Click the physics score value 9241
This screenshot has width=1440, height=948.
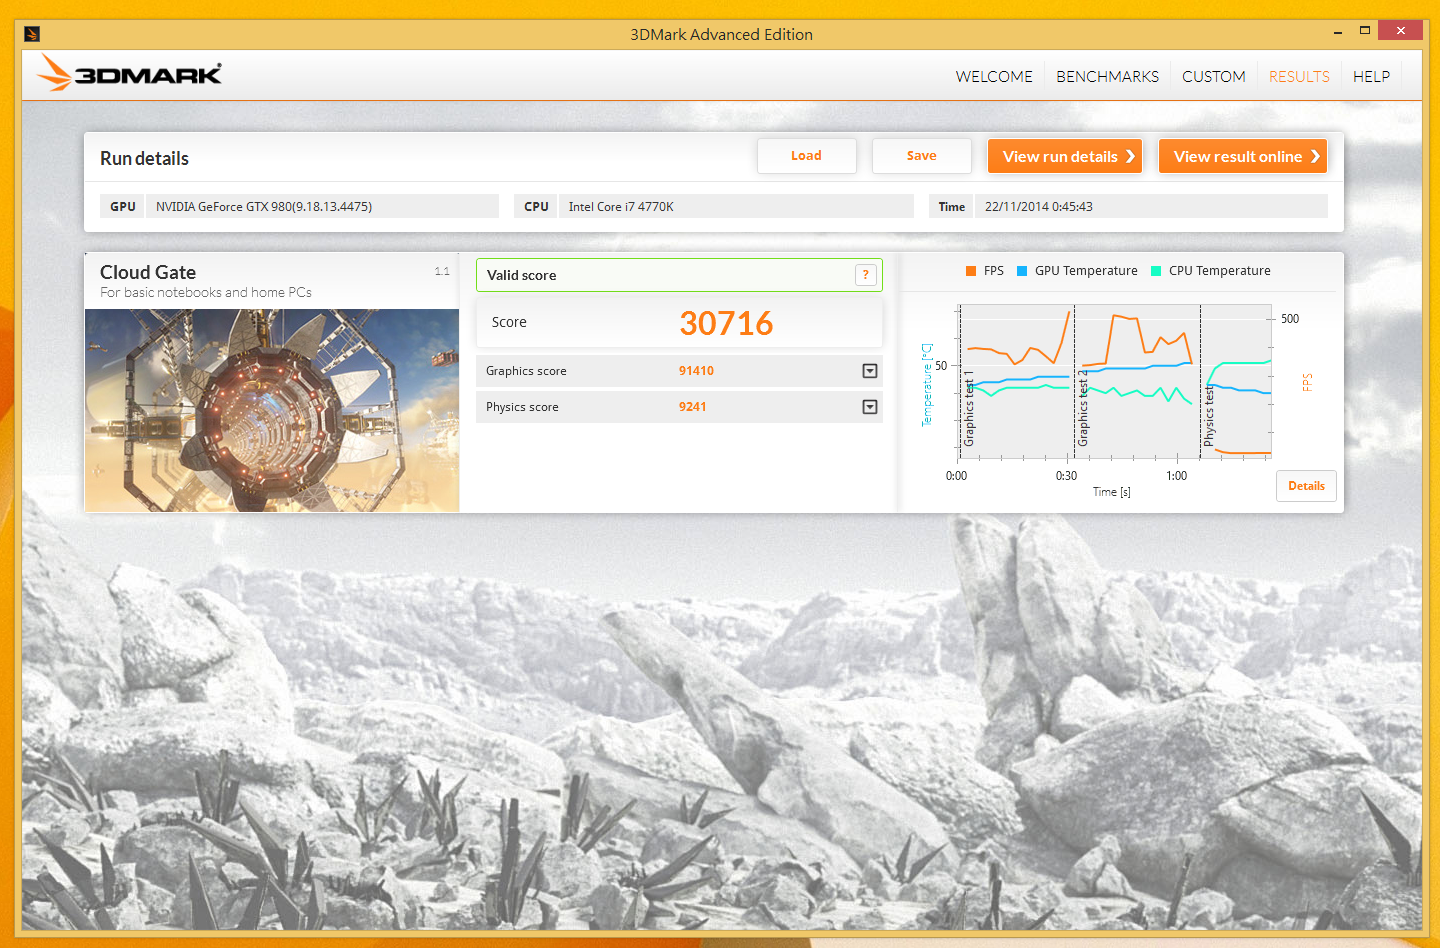tap(692, 407)
